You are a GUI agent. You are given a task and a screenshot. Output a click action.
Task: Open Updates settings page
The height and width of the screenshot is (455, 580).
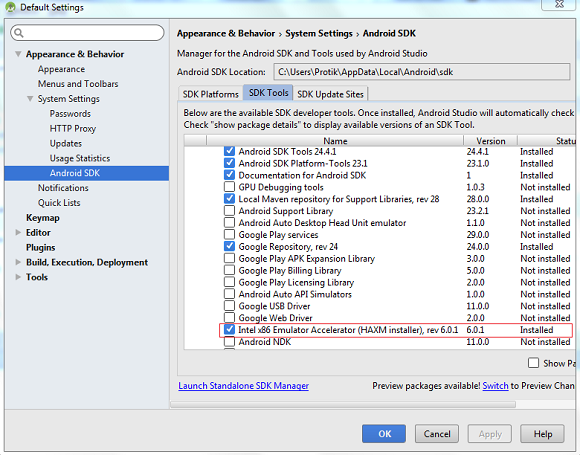(x=66, y=143)
